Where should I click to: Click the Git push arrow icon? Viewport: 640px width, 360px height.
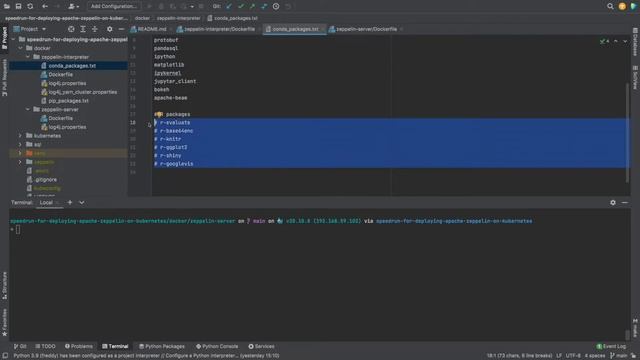click(x=253, y=6)
